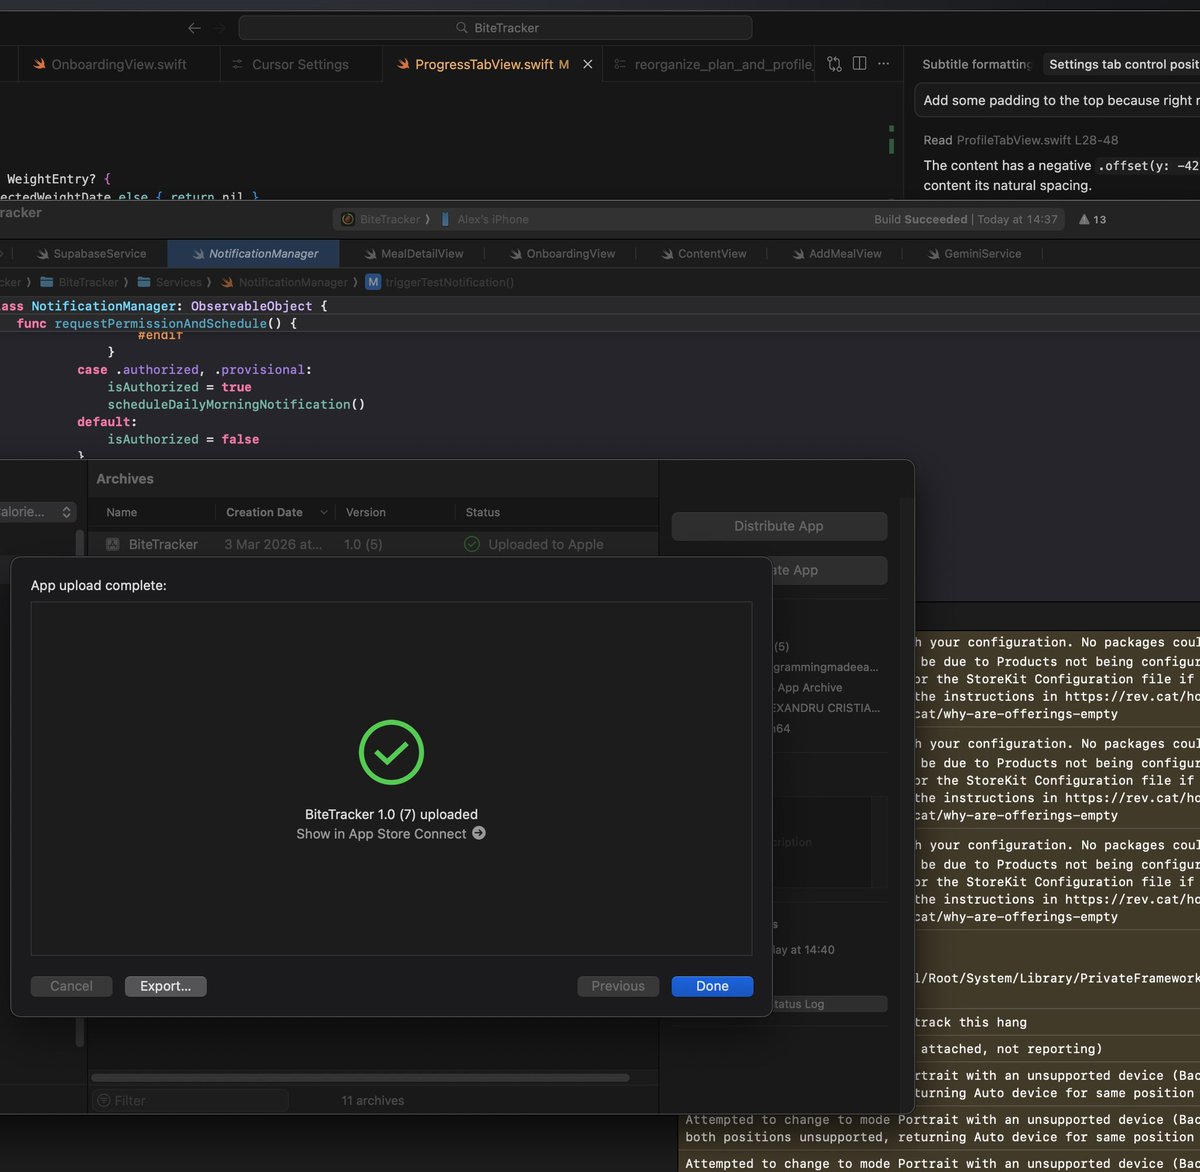
Task: Open the partly hidden Status Log button
Action: pos(827,1004)
